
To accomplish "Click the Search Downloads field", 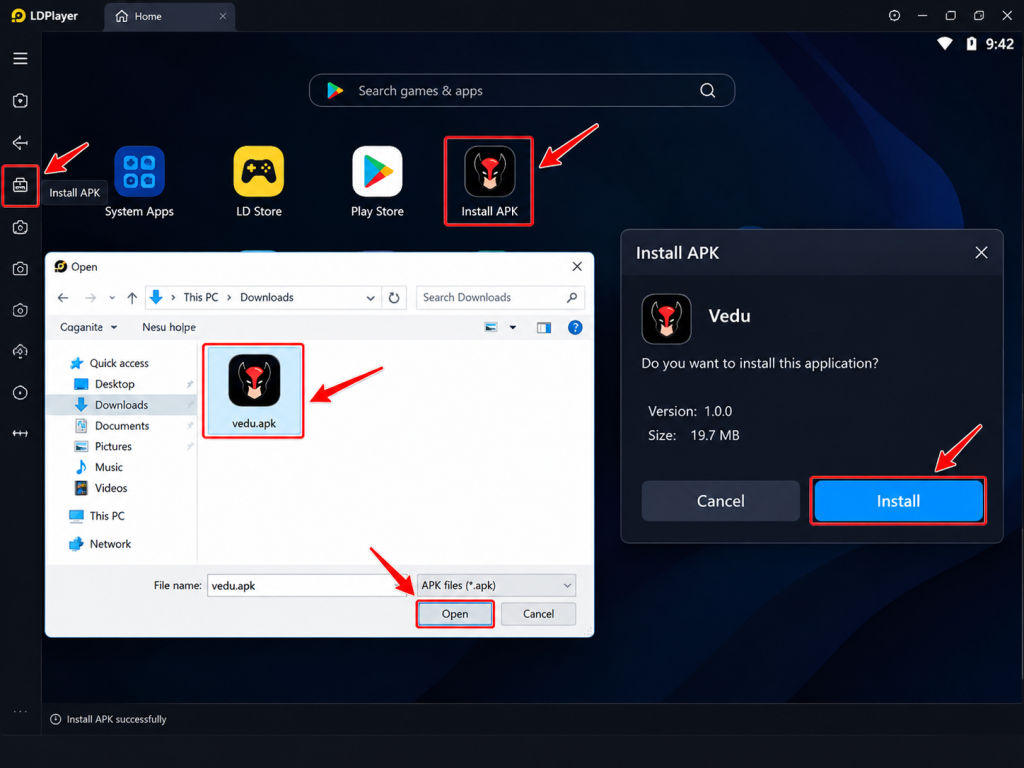I will tap(500, 298).
